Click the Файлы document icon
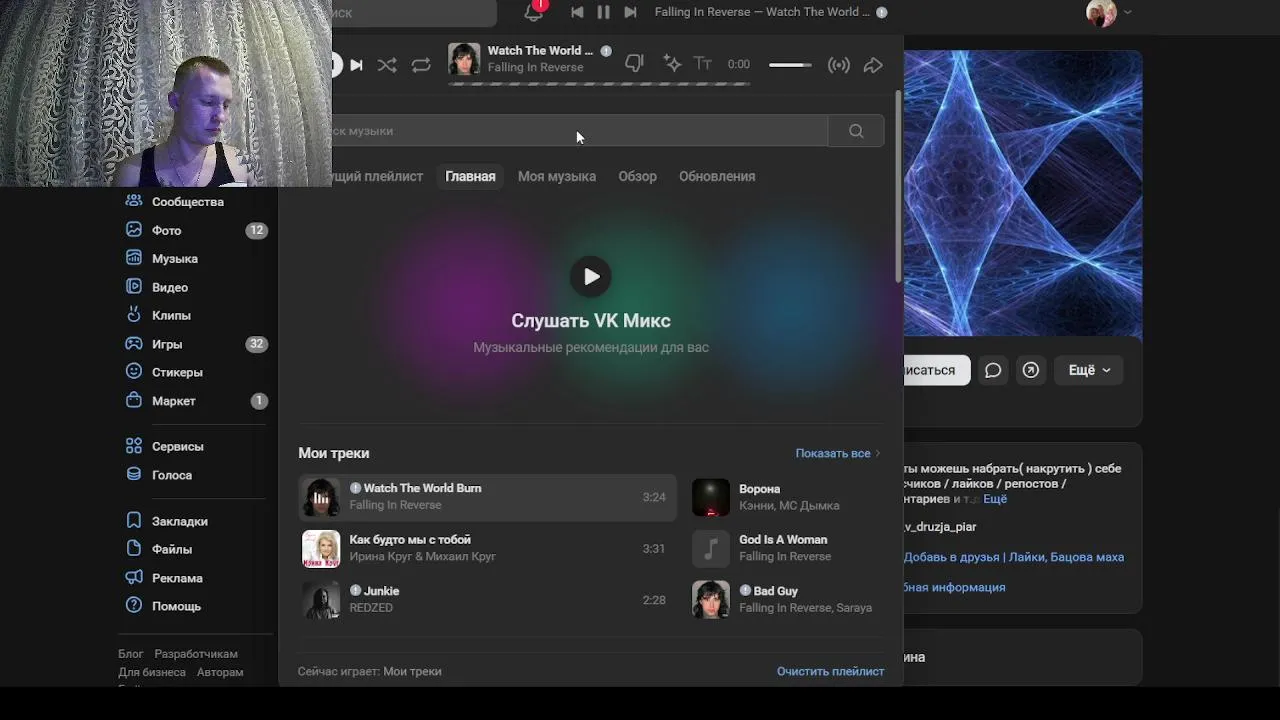1280x720 pixels. pos(134,548)
